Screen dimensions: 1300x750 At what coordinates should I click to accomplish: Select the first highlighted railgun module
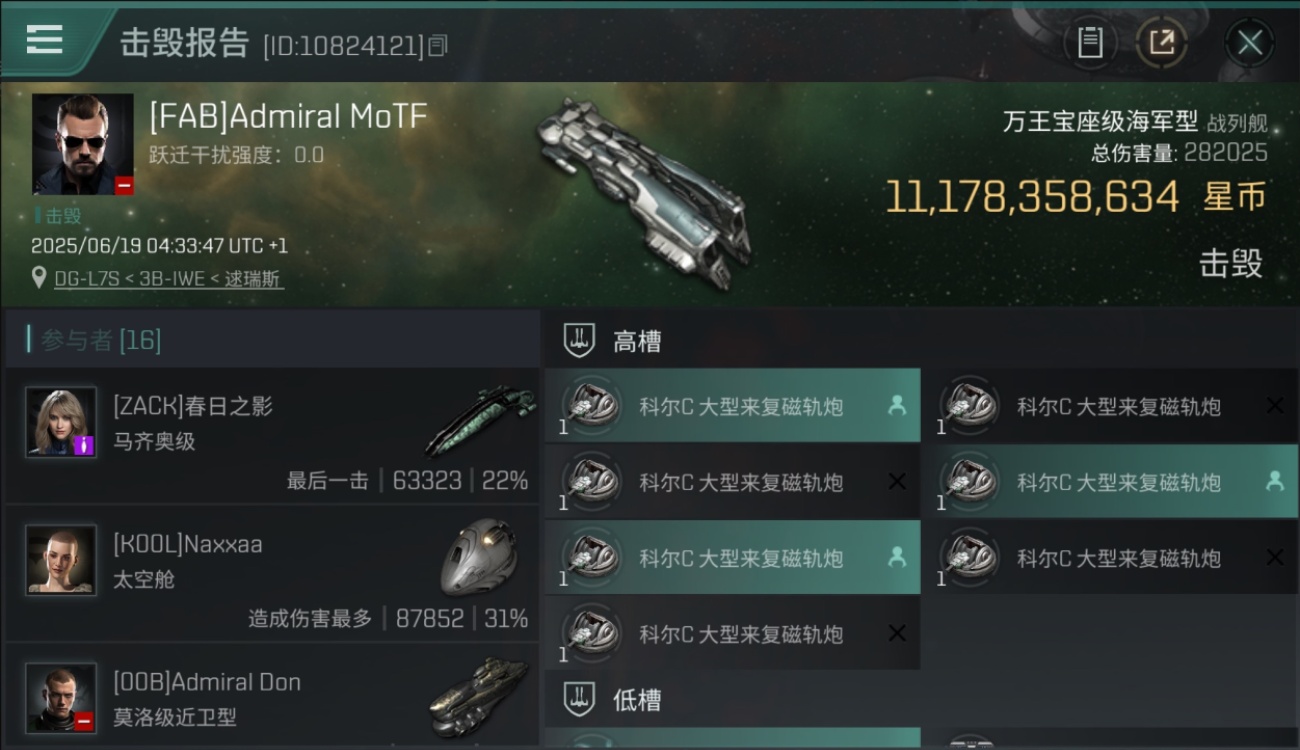pyautogui.click(x=732, y=406)
